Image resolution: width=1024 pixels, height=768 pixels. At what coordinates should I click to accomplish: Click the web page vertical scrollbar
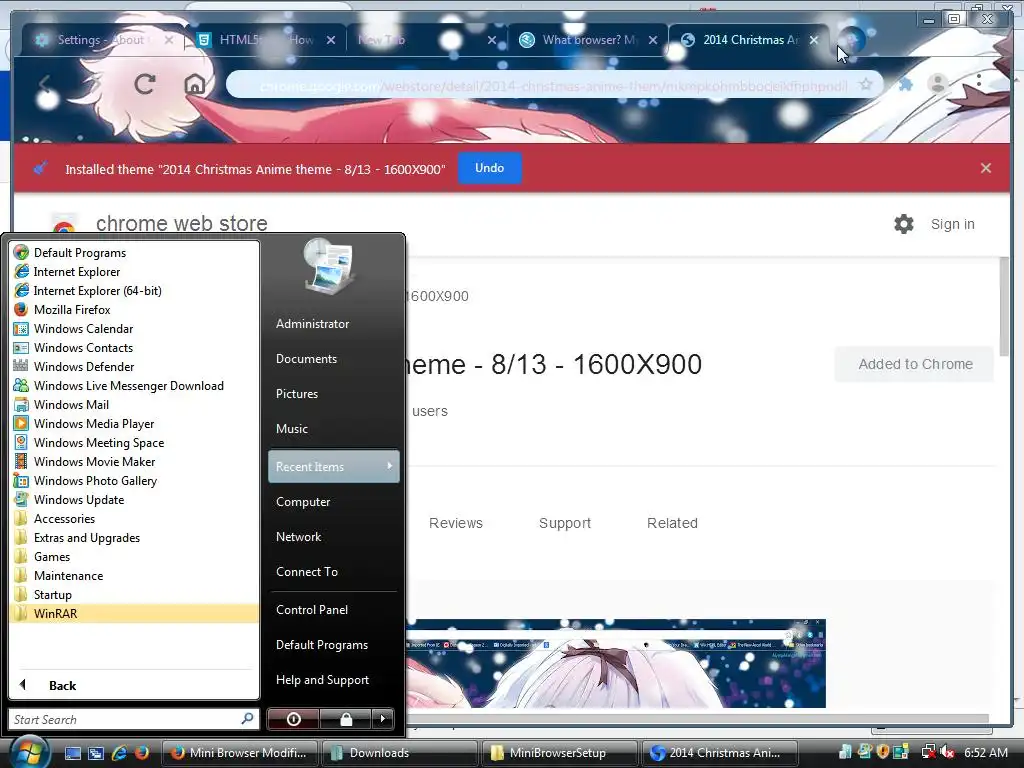(x=1004, y=307)
